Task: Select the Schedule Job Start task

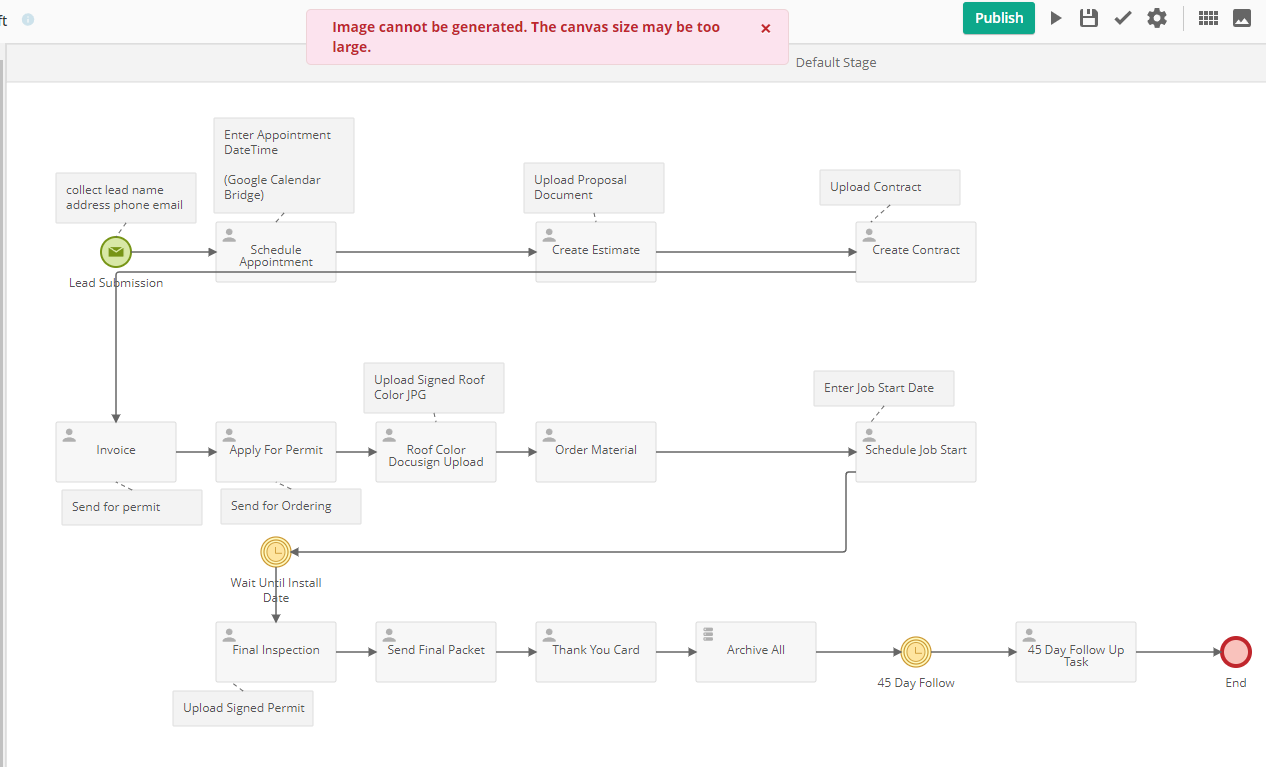Action: [916, 452]
